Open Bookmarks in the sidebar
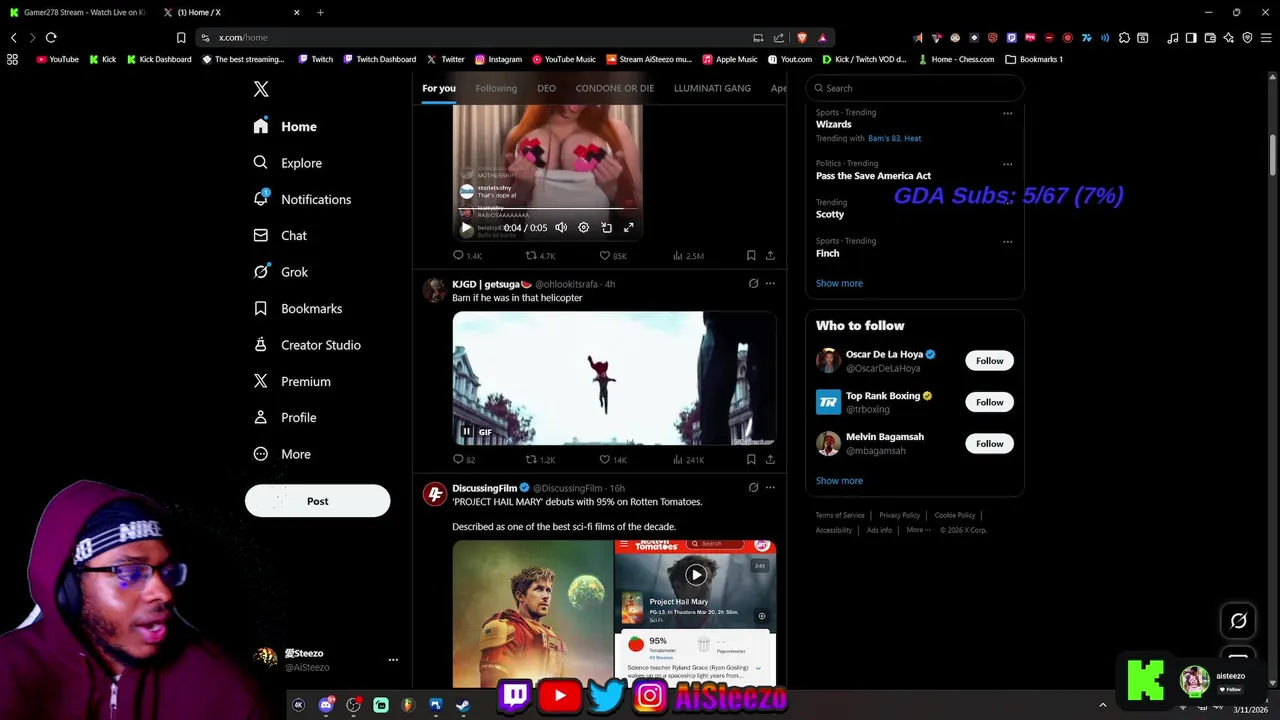This screenshot has width=1280, height=720. [x=297, y=309]
